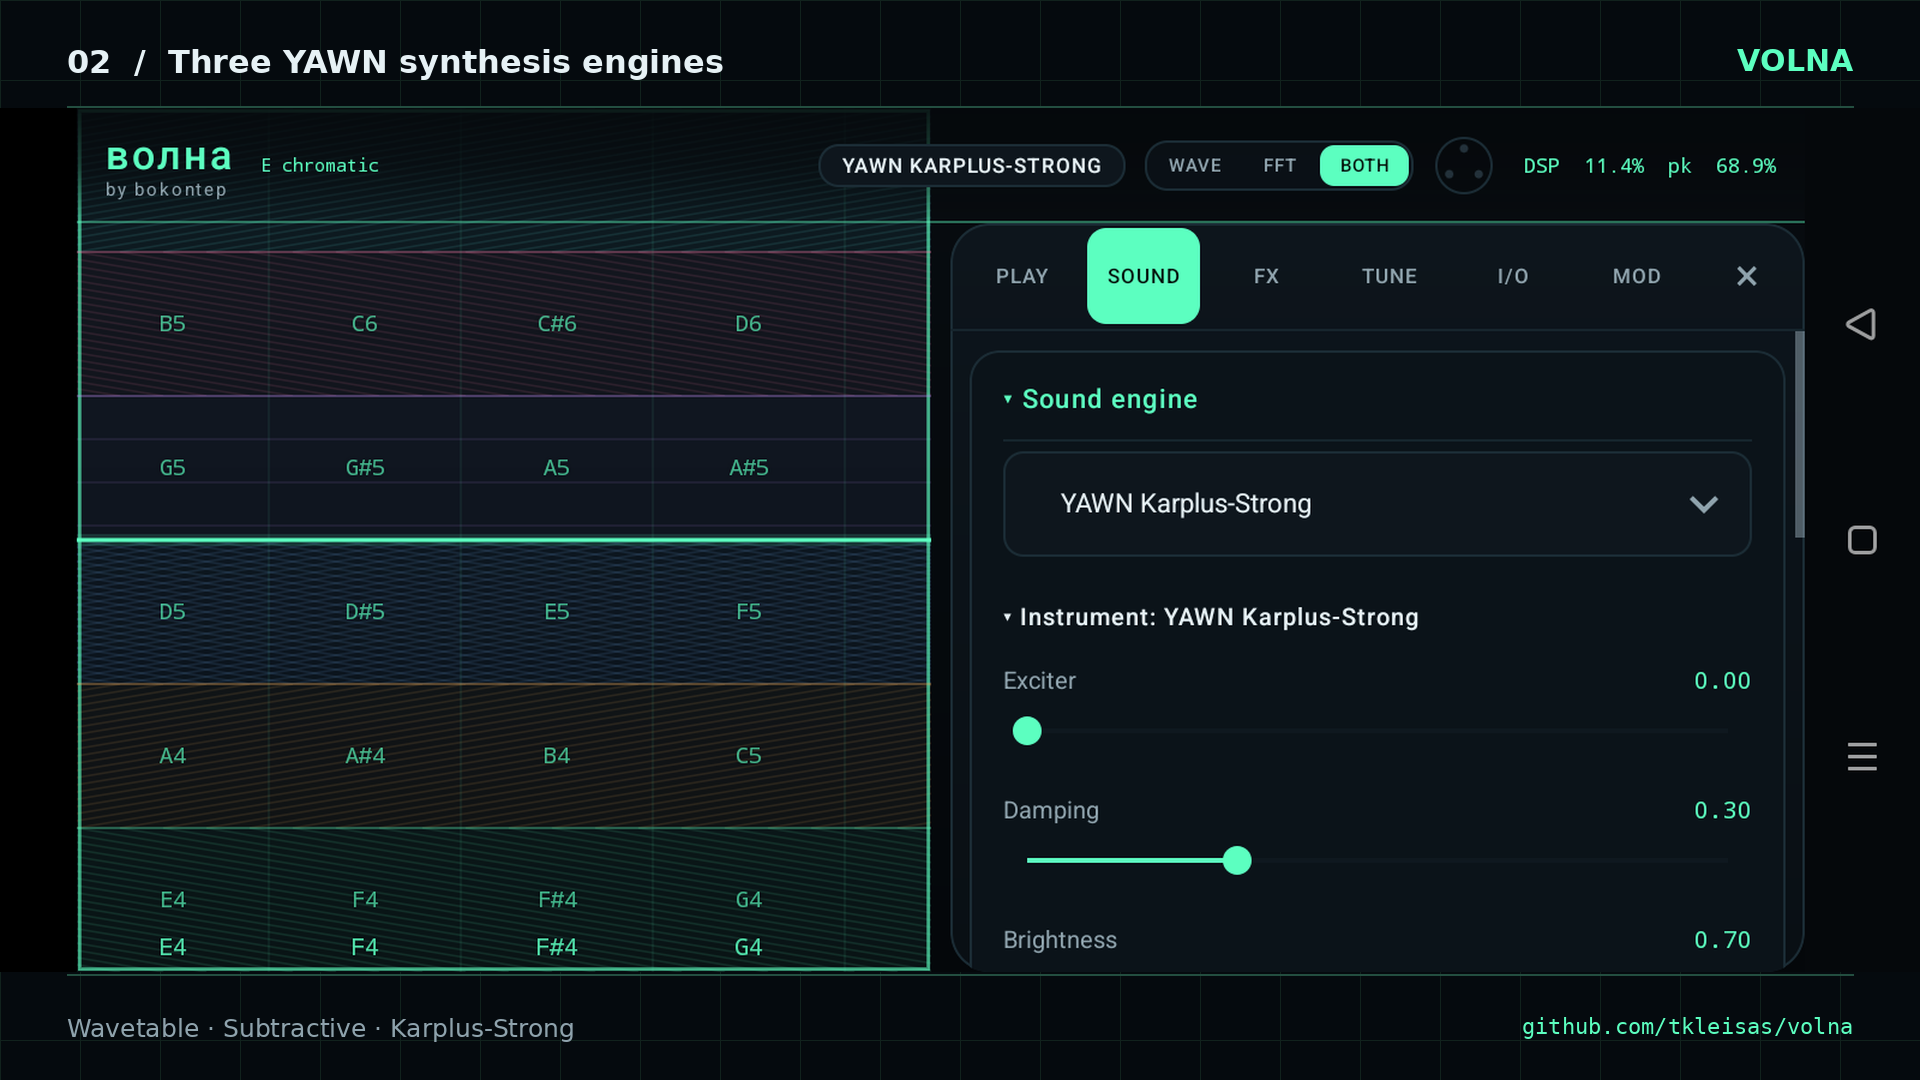Image resolution: width=1920 pixels, height=1080 pixels.
Task: Click the round three-dot dial icon
Action: tap(1464, 165)
